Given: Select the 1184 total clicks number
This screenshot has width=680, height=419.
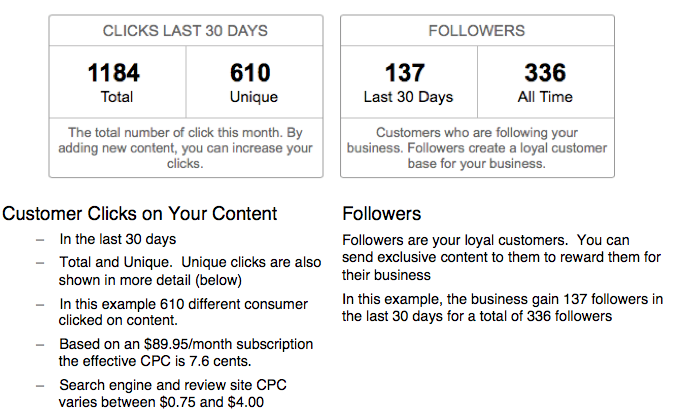Looking at the screenshot, I should click(114, 72).
